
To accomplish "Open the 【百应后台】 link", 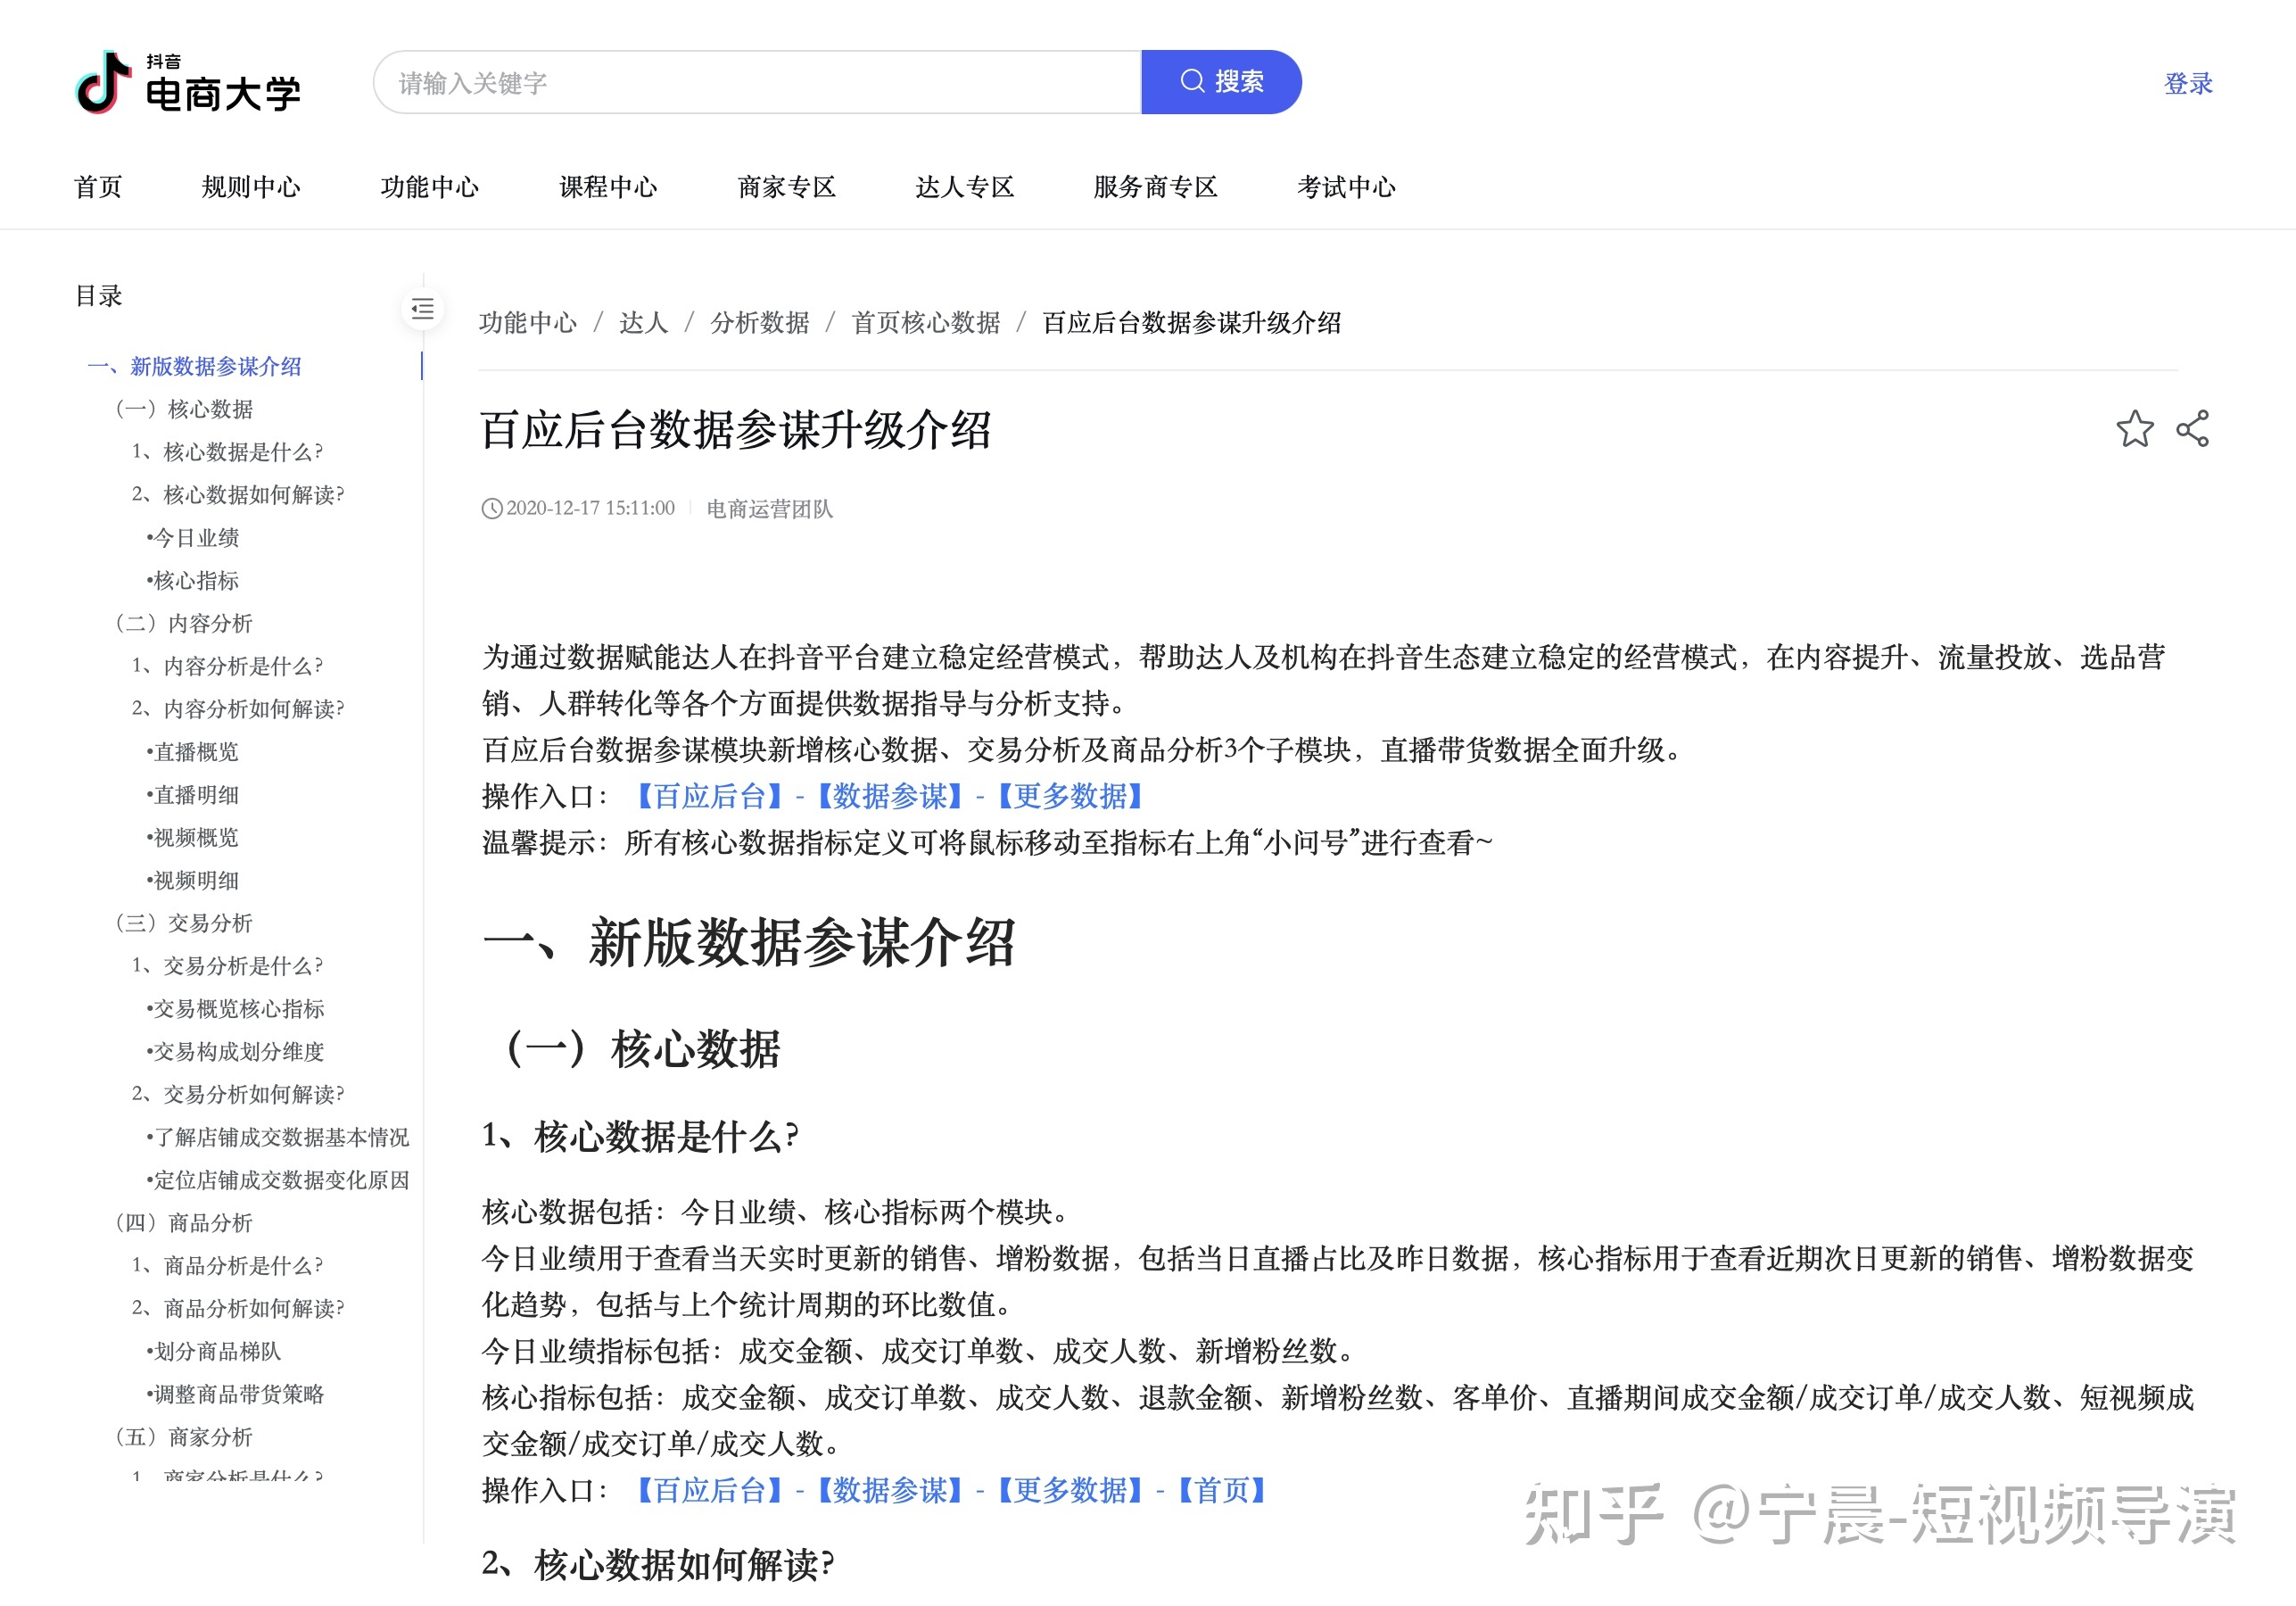I will coord(709,796).
